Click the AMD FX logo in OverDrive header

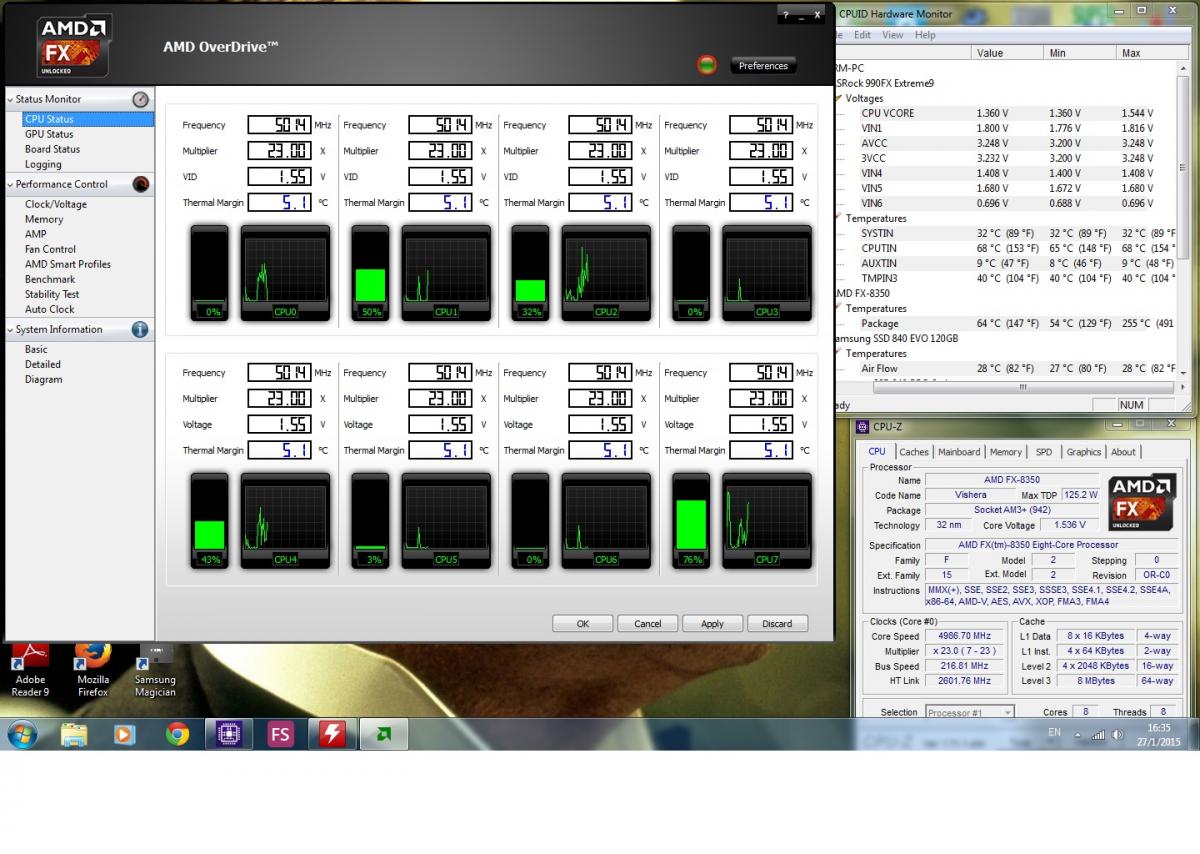(73, 46)
